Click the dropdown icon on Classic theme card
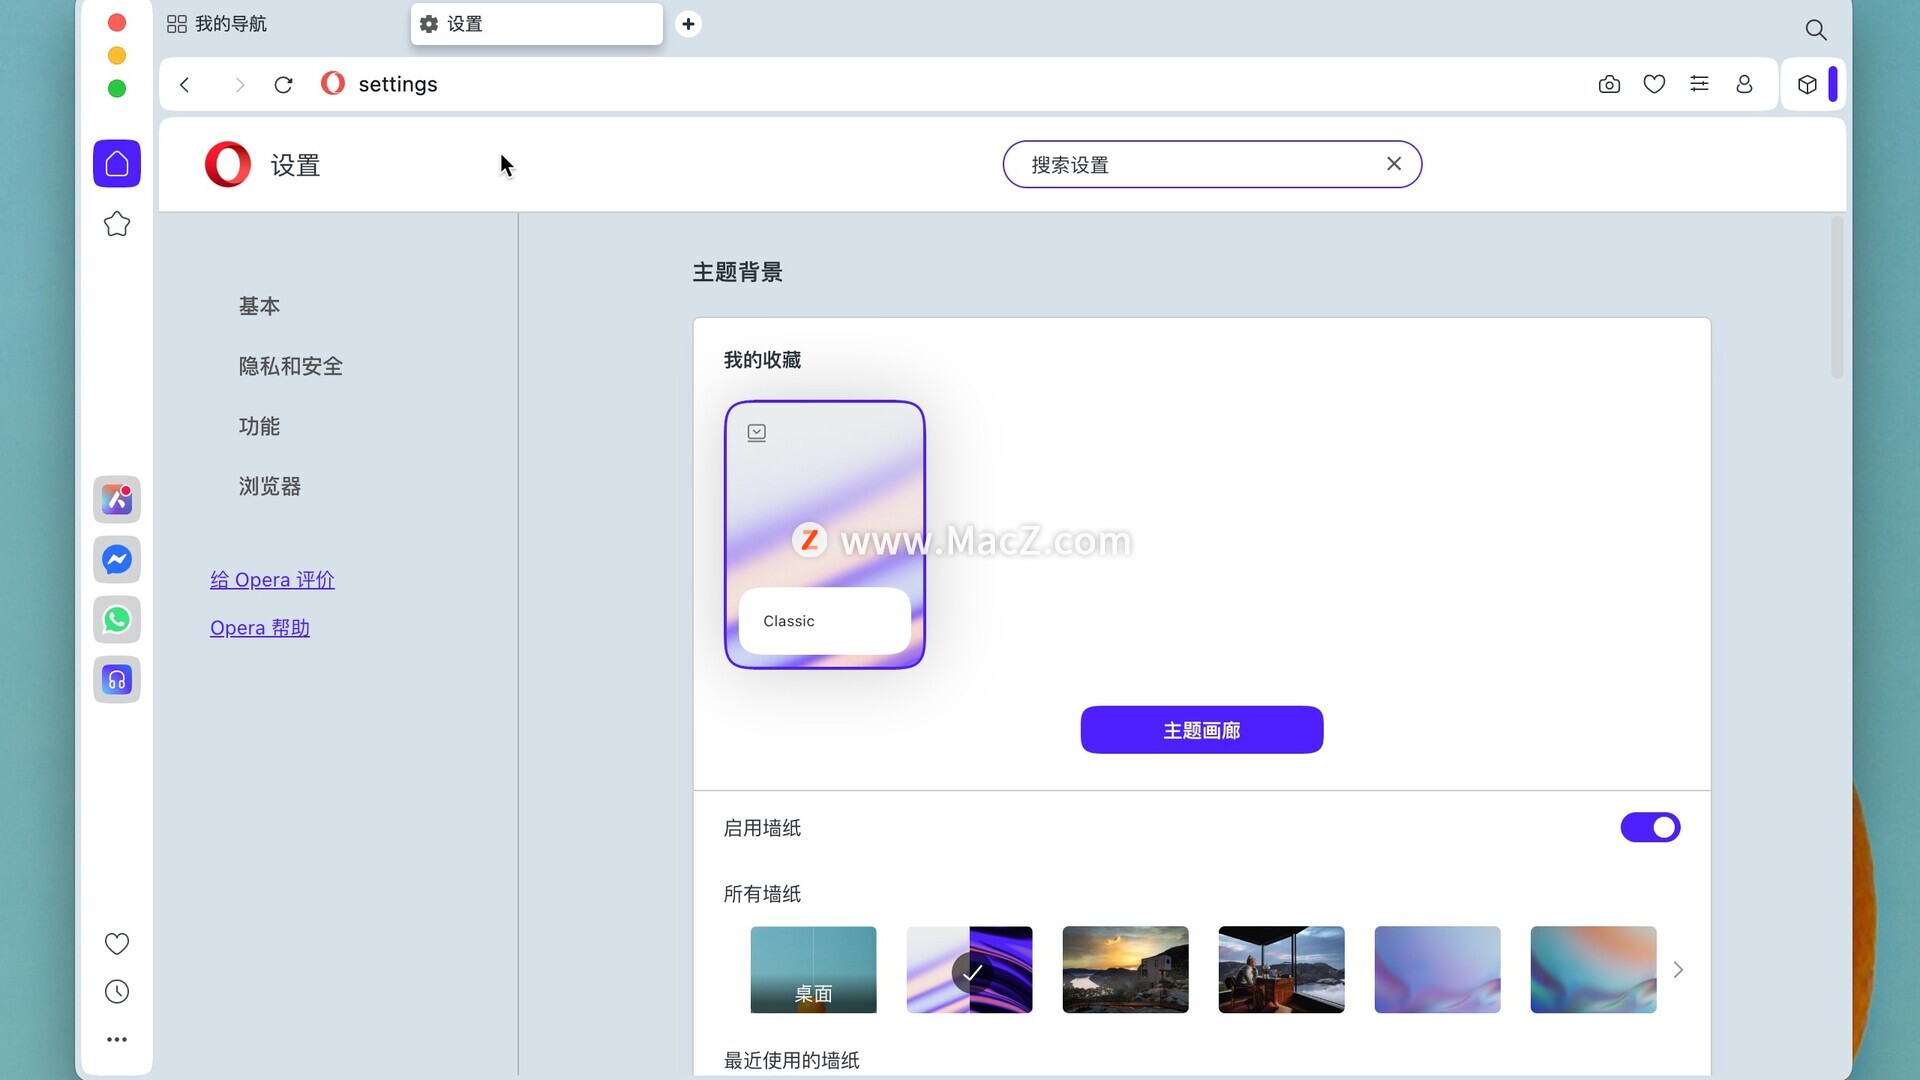Screen dimensions: 1920x1080 click(x=757, y=432)
